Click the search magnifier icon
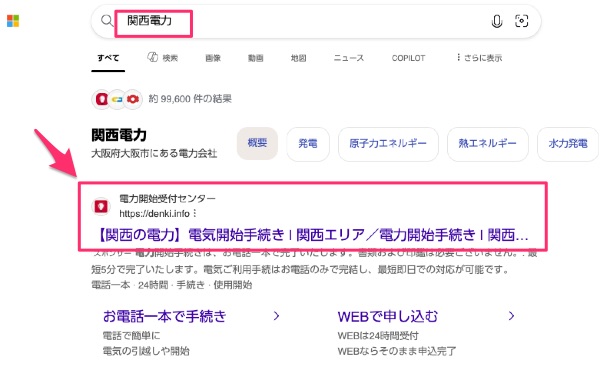The image size is (600, 367). click(x=107, y=21)
